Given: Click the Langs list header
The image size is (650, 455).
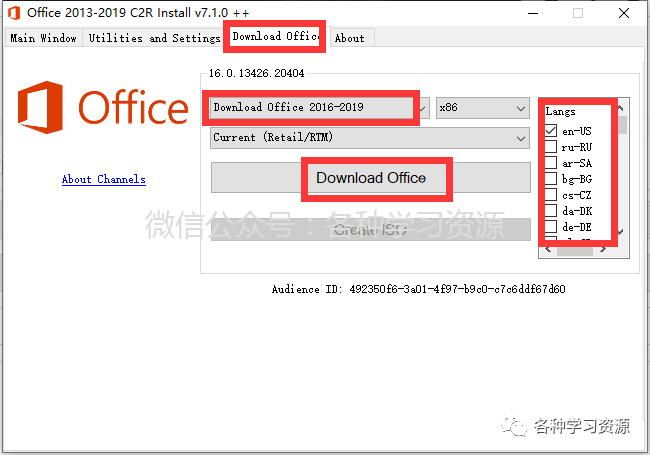Looking at the screenshot, I should tap(560, 111).
